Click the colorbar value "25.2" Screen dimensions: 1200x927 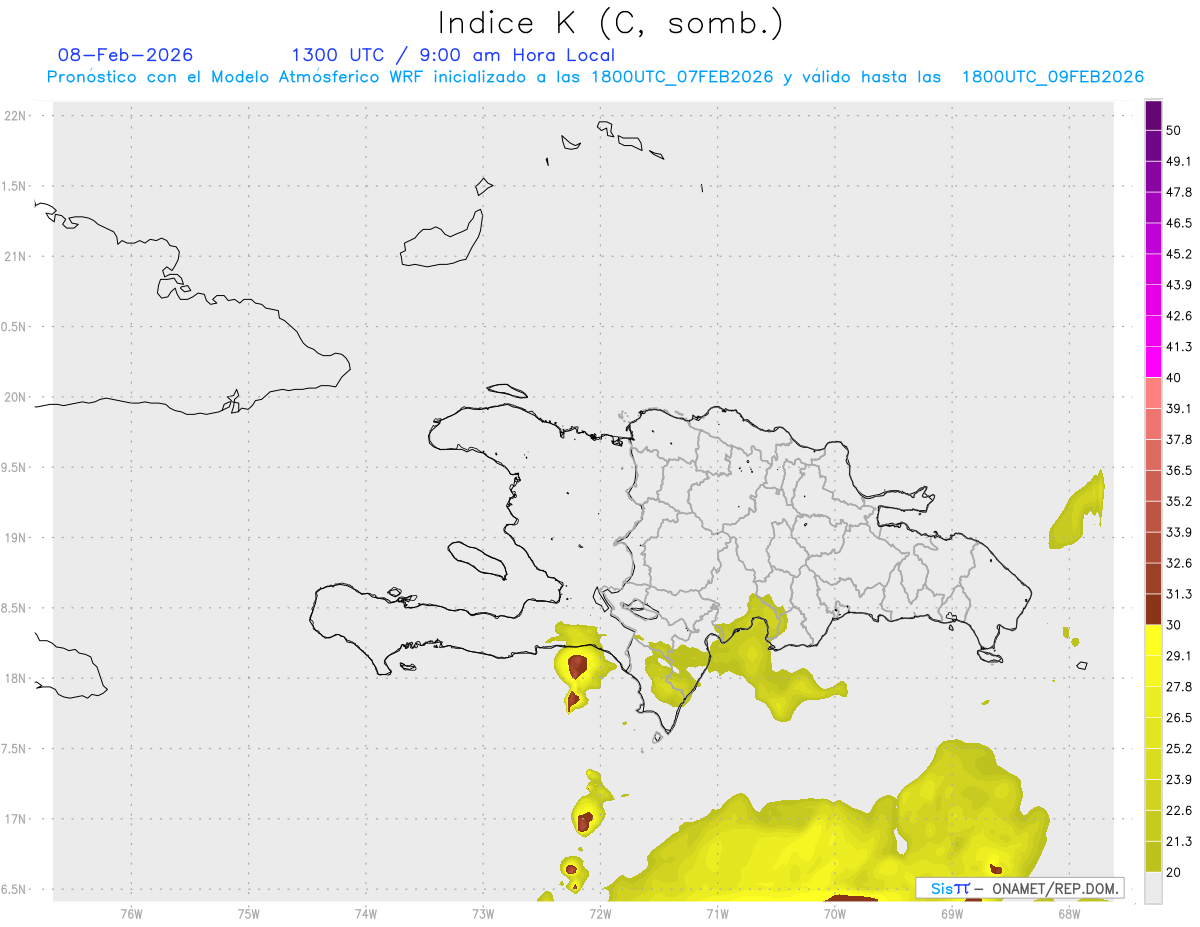pyautogui.click(x=1179, y=748)
